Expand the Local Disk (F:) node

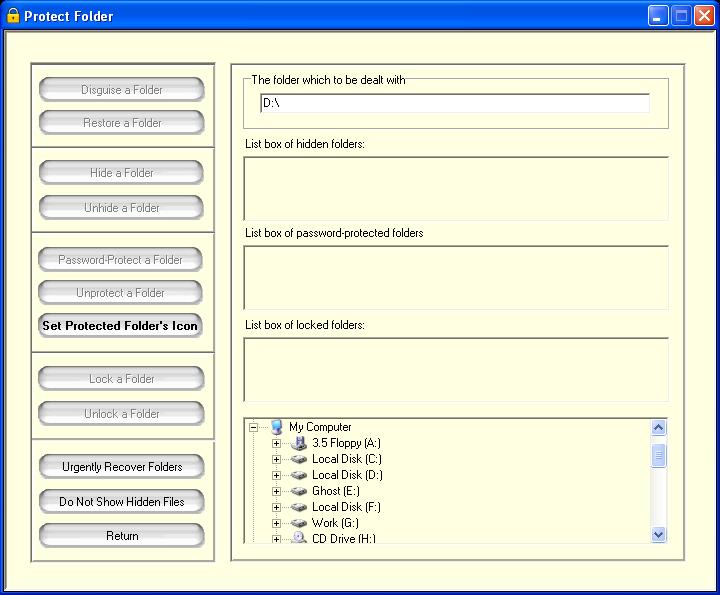[276, 508]
